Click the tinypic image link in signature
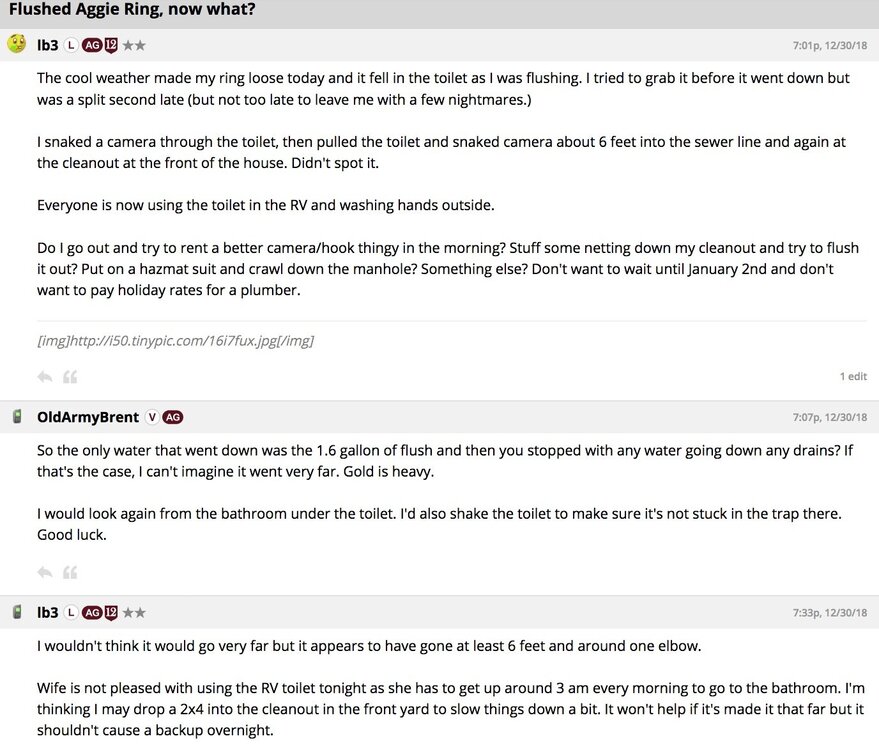The image size is (879, 750). pyautogui.click(x=175, y=341)
